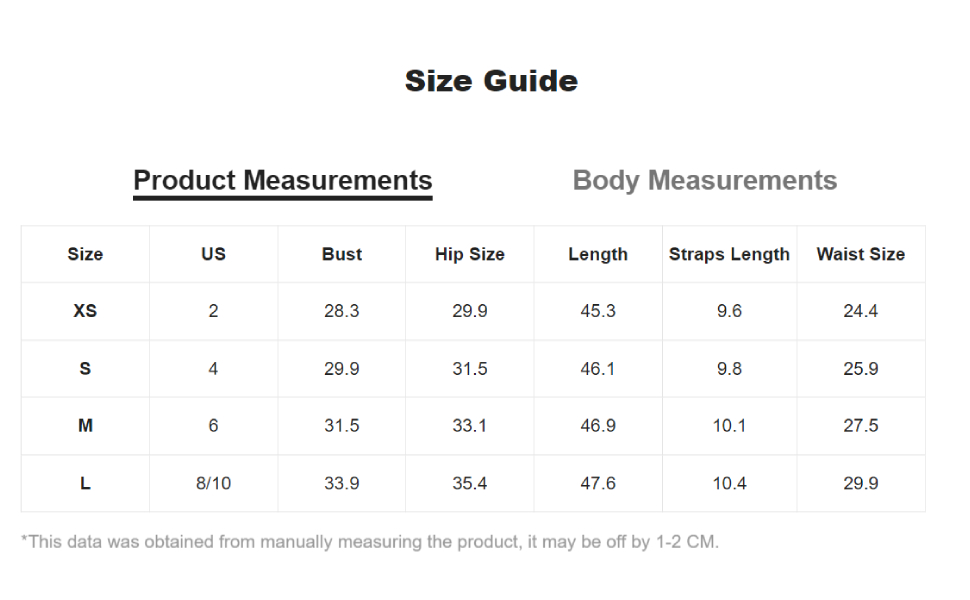The height and width of the screenshot is (600, 970).
Task: Select the L size row label
Action: click(x=85, y=483)
